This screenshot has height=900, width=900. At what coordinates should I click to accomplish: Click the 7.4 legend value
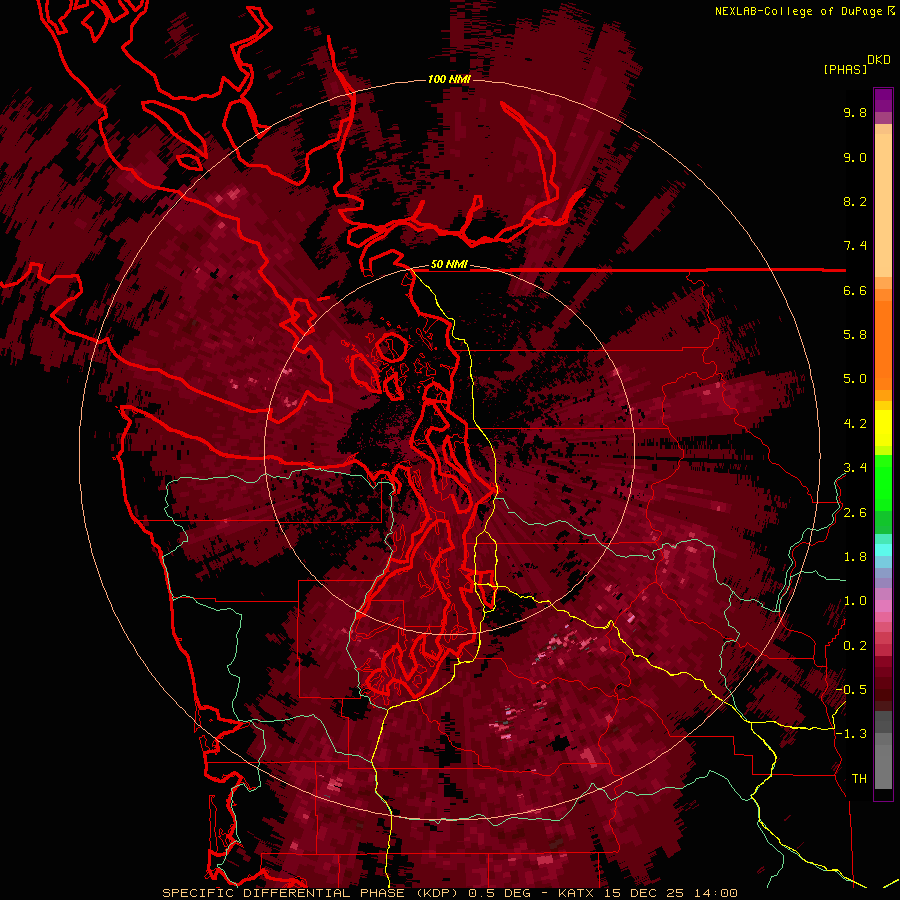[x=855, y=246]
